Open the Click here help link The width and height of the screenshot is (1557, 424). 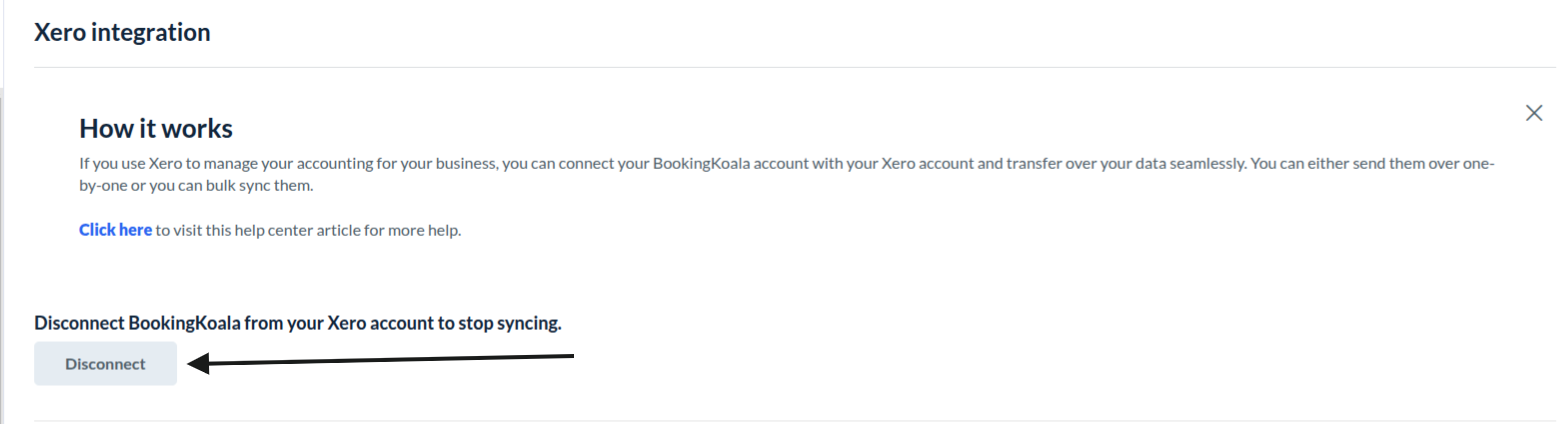(115, 230)
